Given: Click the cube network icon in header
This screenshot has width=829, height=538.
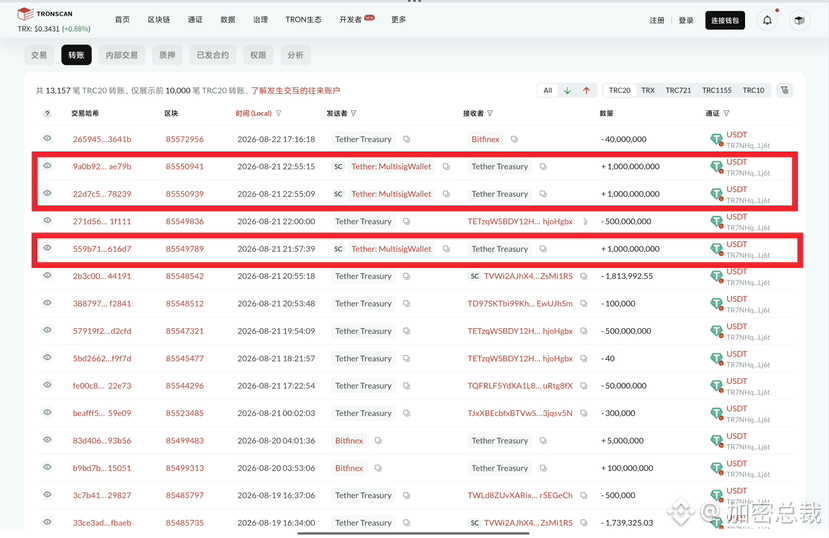Looking at the screenshot, I should tap(799, 21).
